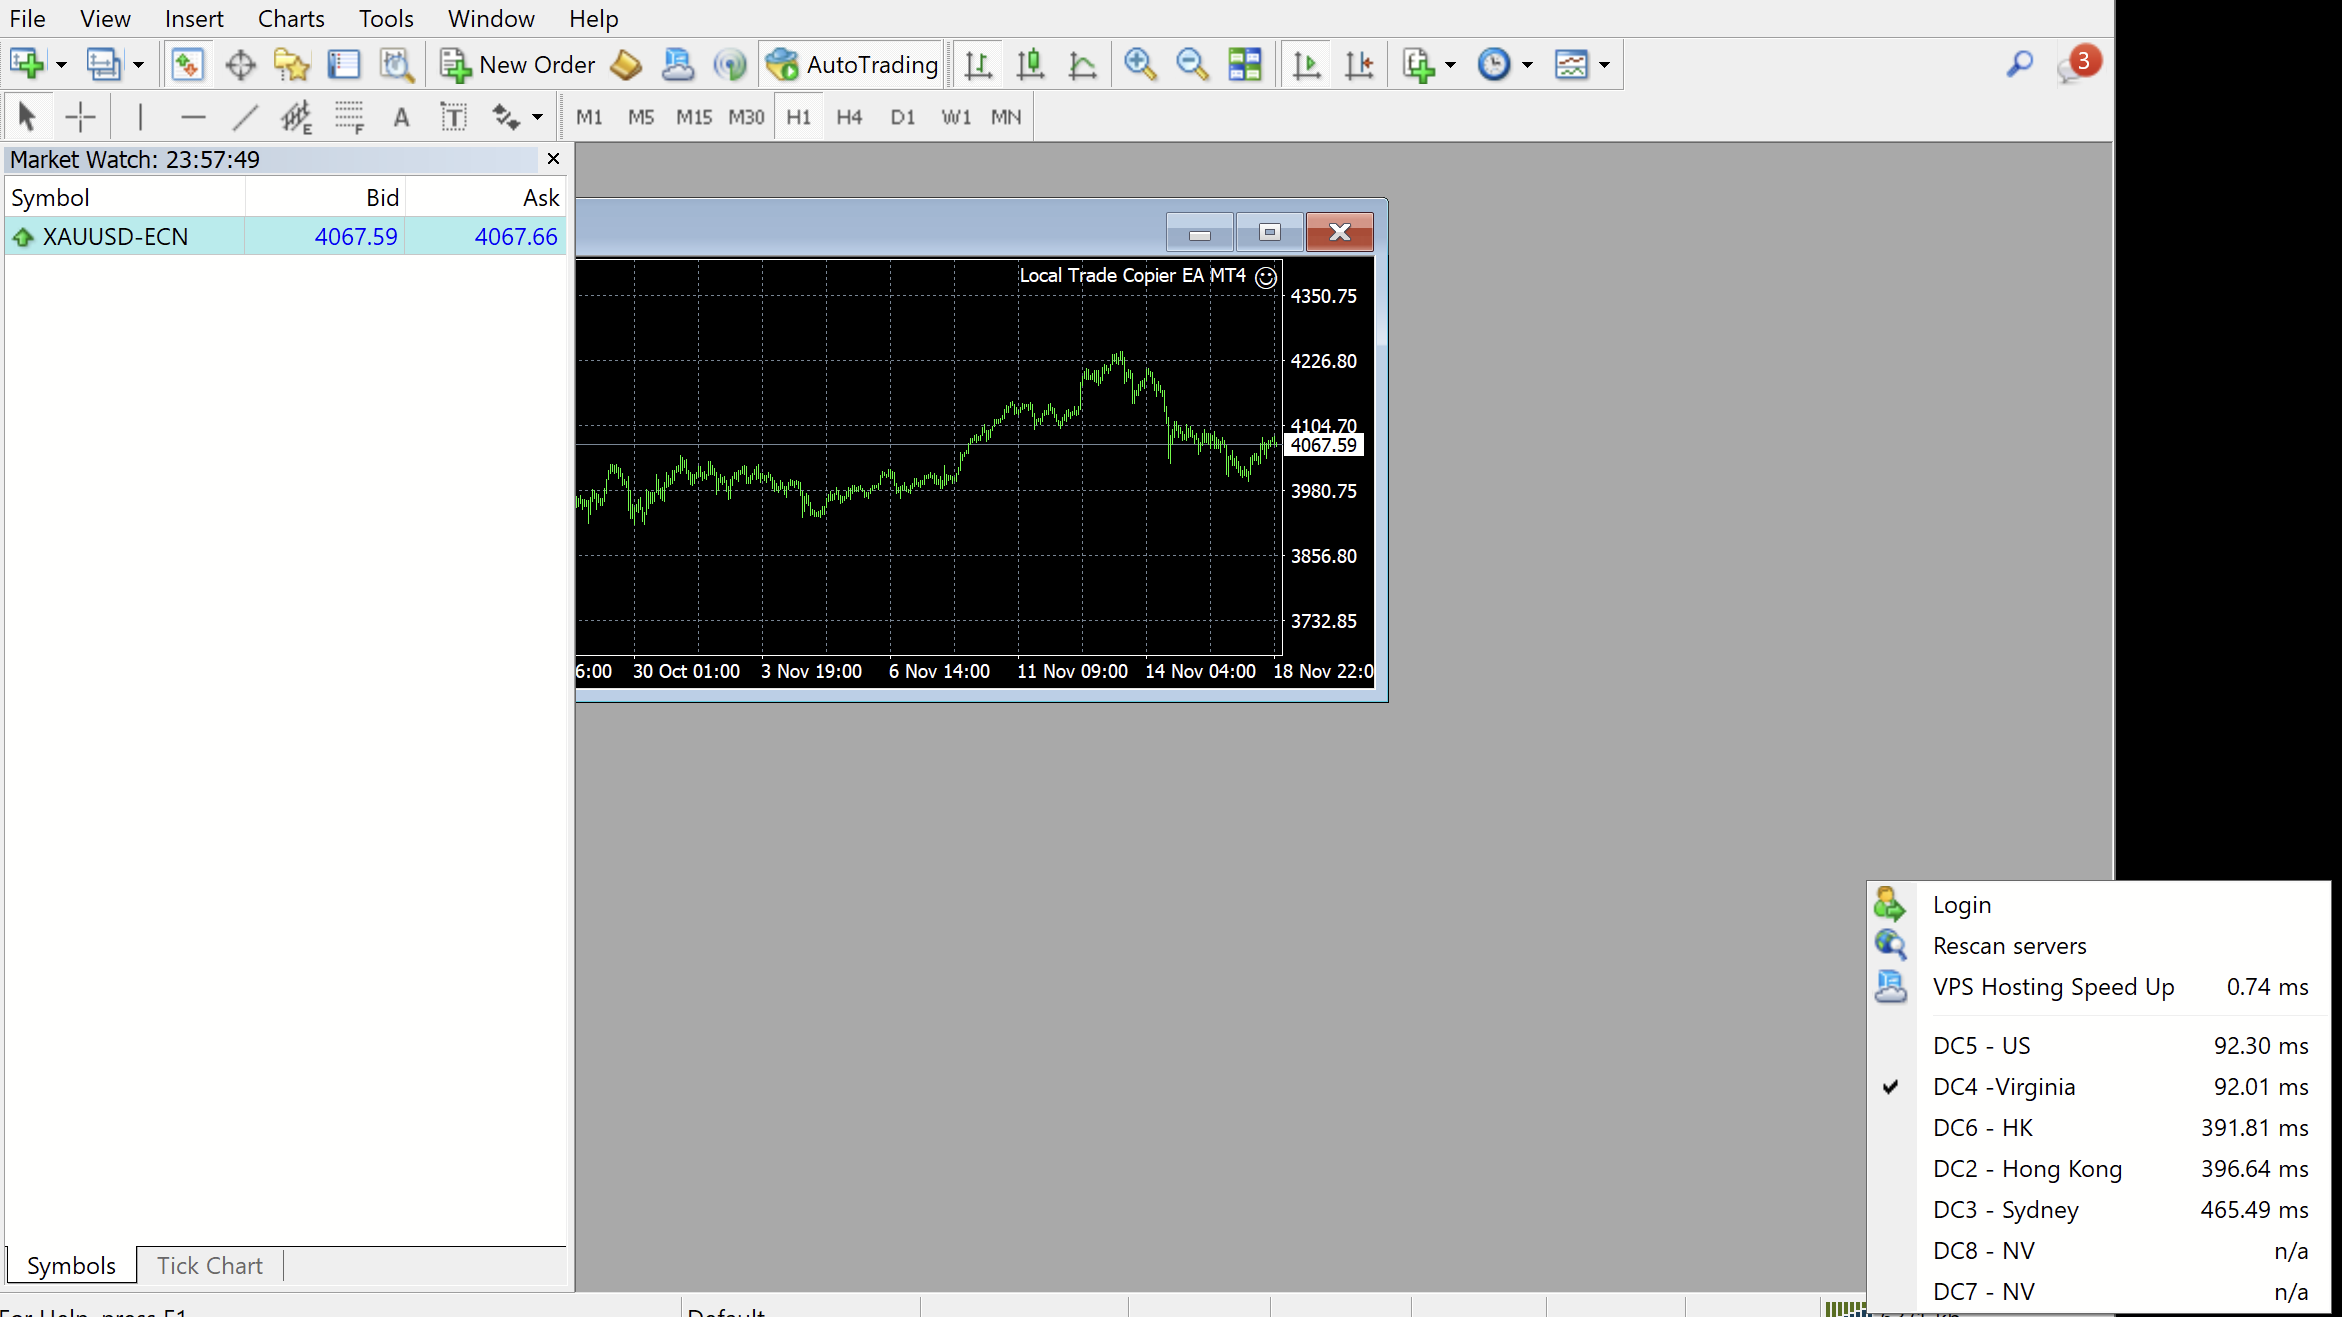Open the chart templates dropdown arrow

(x=1604, y=65)
